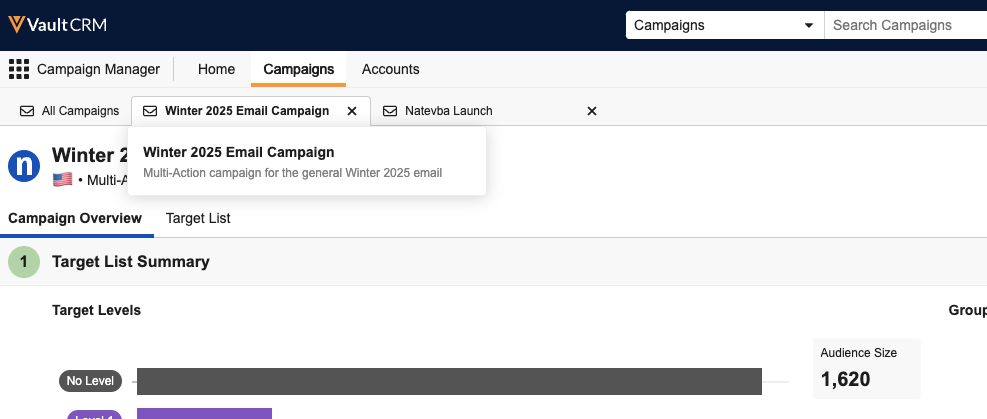The image size is (987, 419).
Task: Switch to the Natevba Launch tab
Action: pos(448,111)
